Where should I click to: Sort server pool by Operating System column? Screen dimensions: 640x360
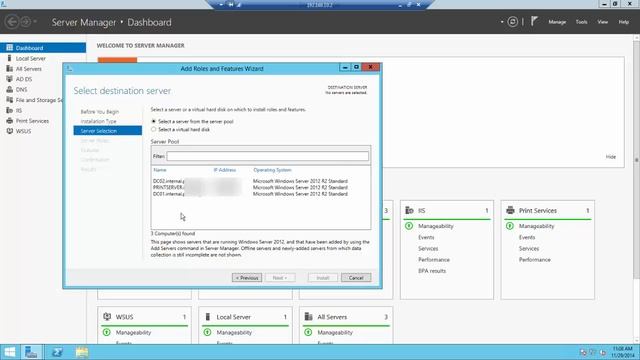tap(272, 170)
